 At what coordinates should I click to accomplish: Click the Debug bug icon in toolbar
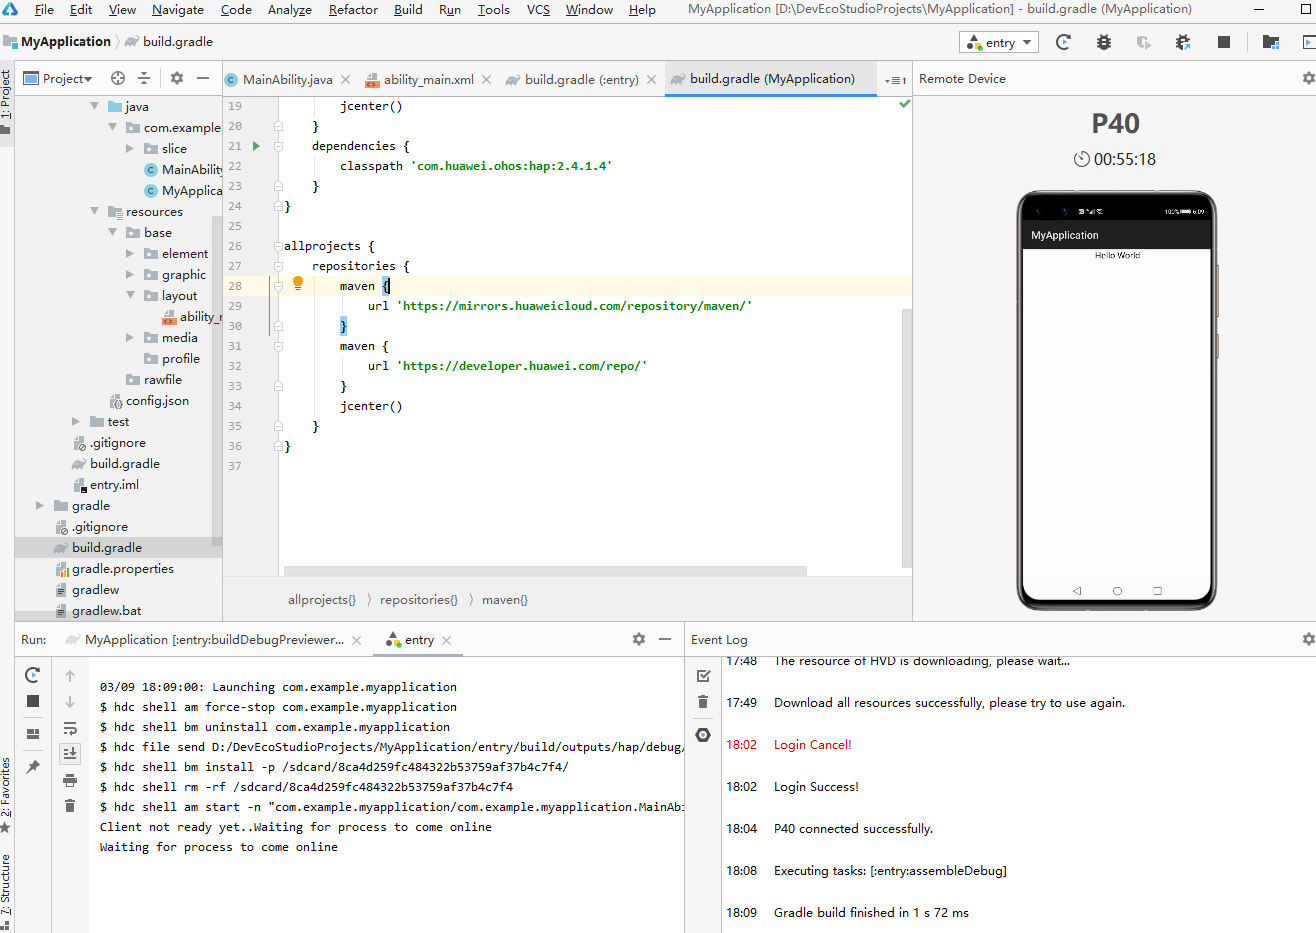click(1104, 42)
